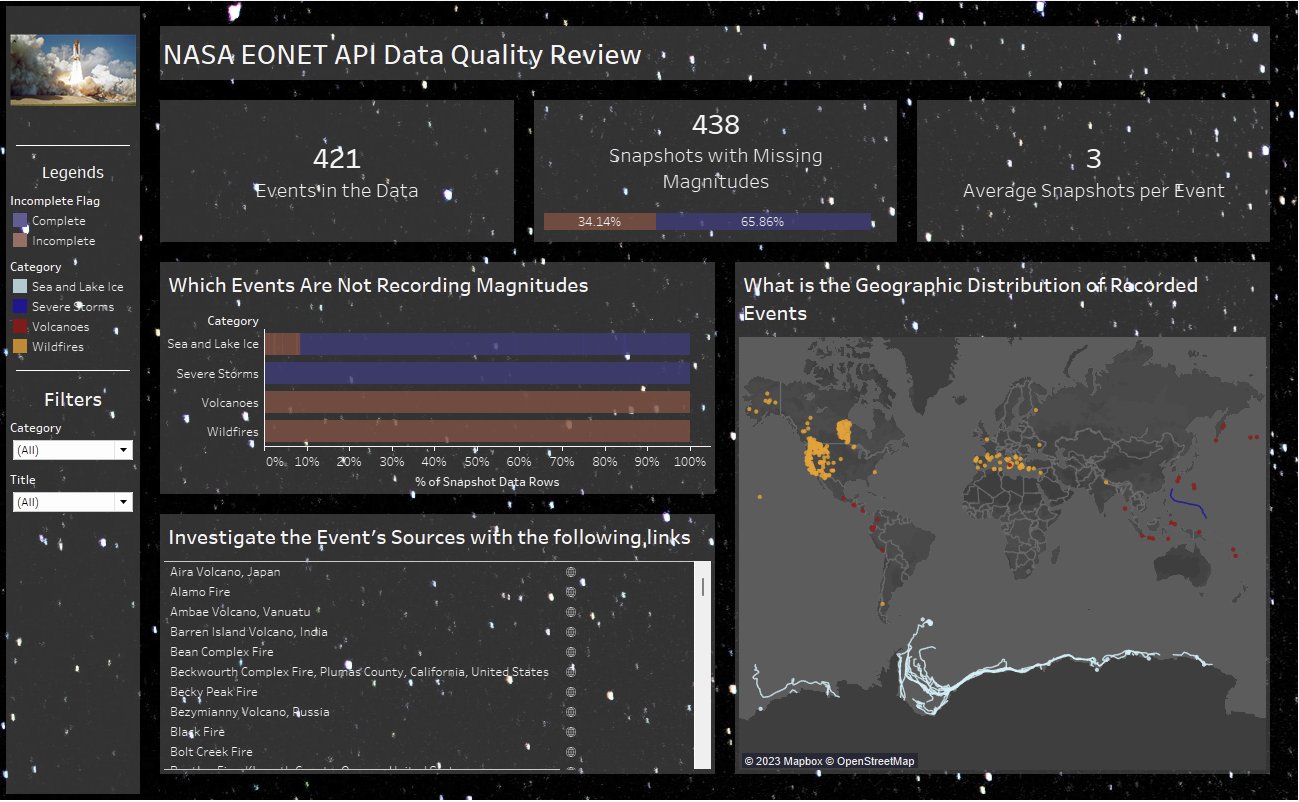1299x802 pixels.
Task: Click the 'Volcanoes' chart axis label
Action: pos(229,403)
